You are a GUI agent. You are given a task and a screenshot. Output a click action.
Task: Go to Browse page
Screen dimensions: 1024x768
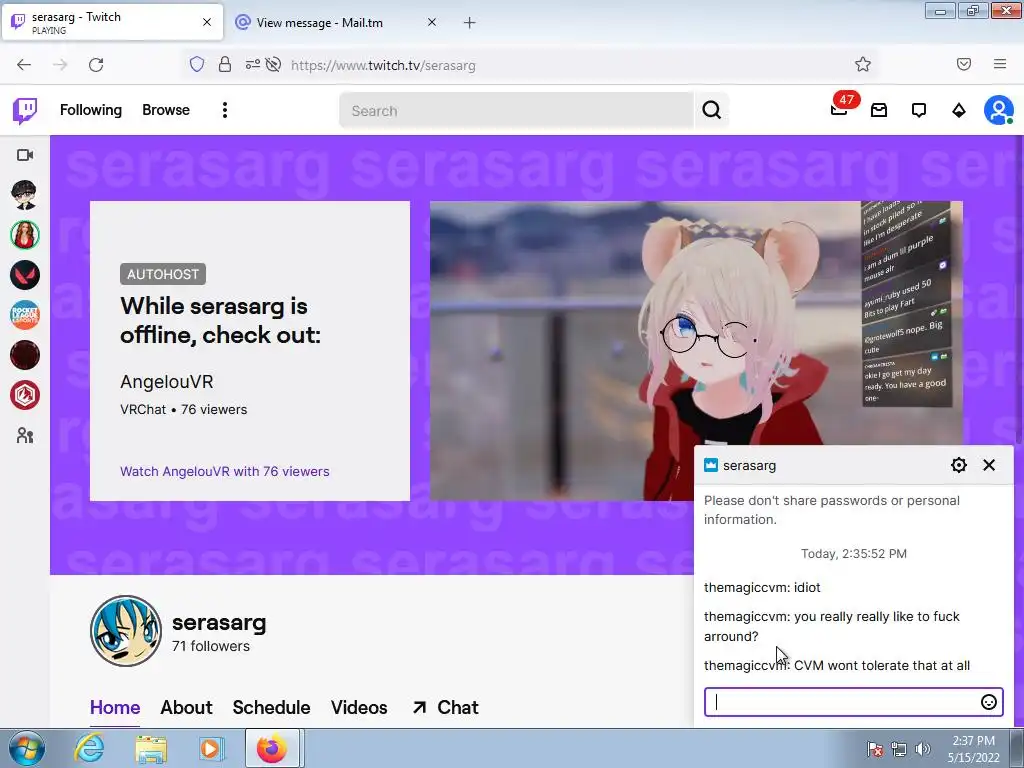166,110
